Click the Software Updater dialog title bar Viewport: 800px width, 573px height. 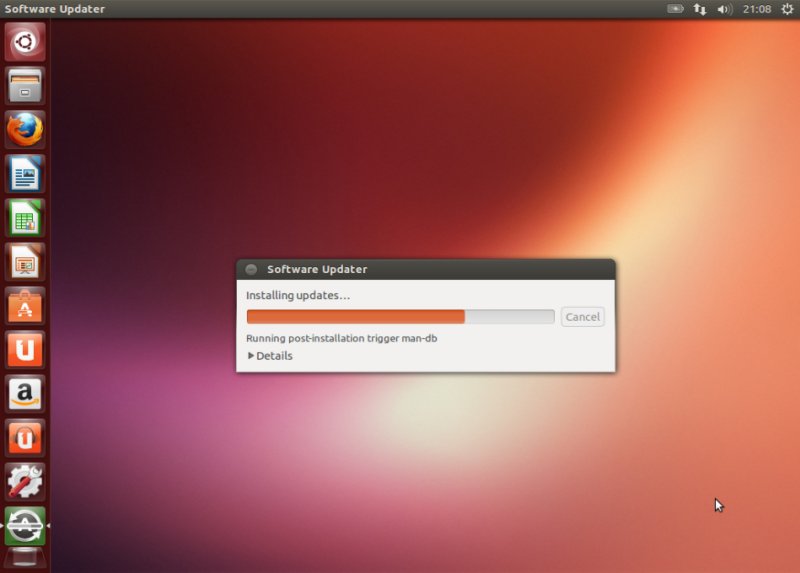(426, 269)
